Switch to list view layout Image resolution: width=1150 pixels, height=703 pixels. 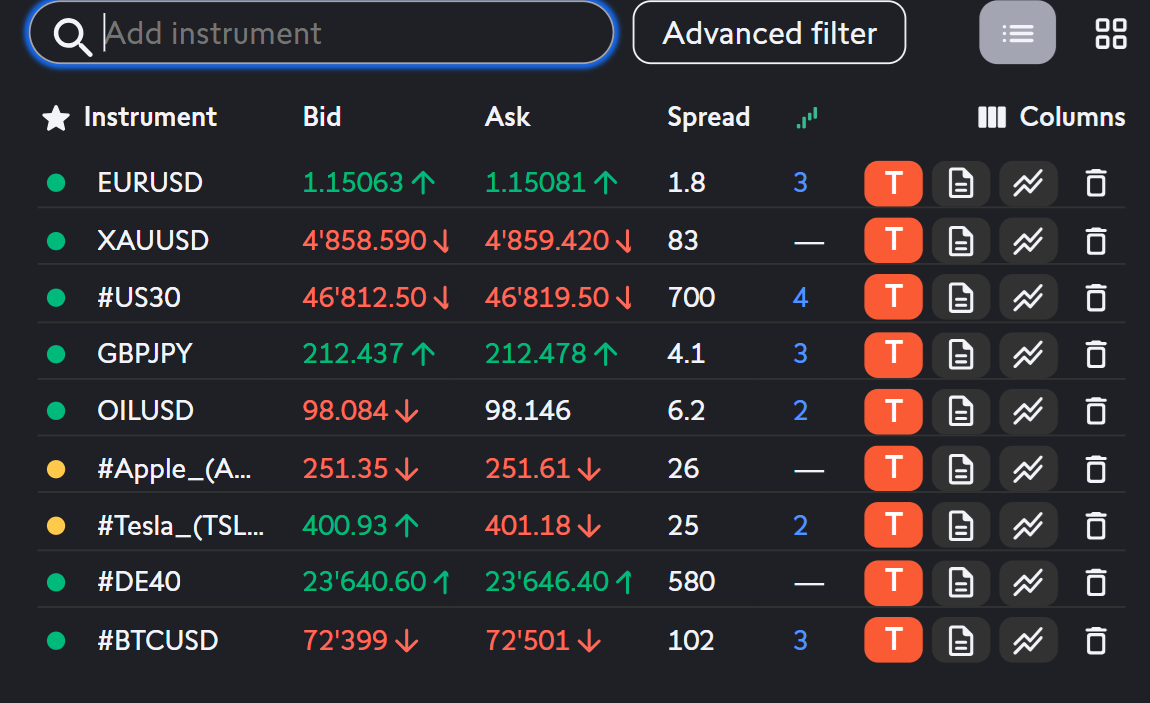click(x=1017, y=33)
